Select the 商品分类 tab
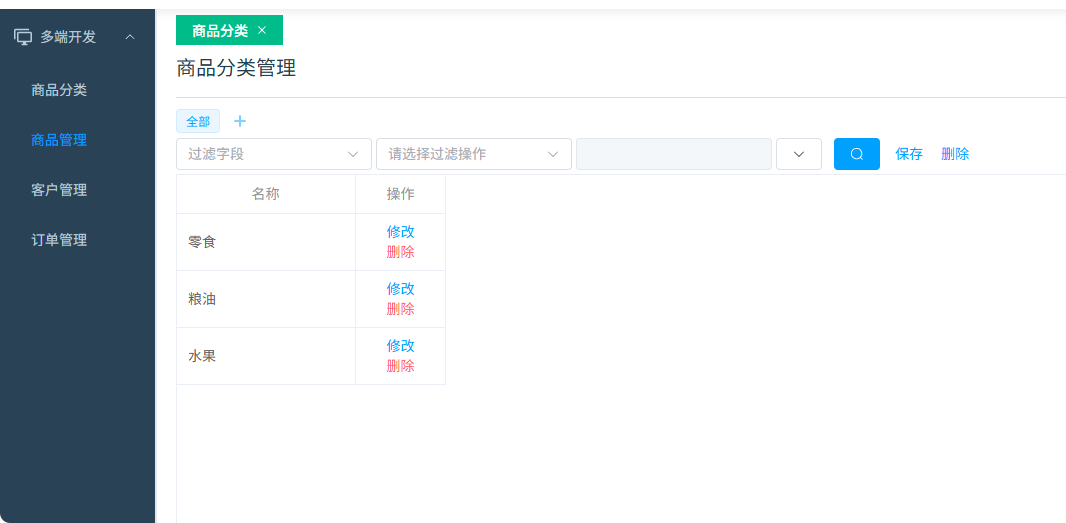This screenshot has width=1066, height=523. 220,31
